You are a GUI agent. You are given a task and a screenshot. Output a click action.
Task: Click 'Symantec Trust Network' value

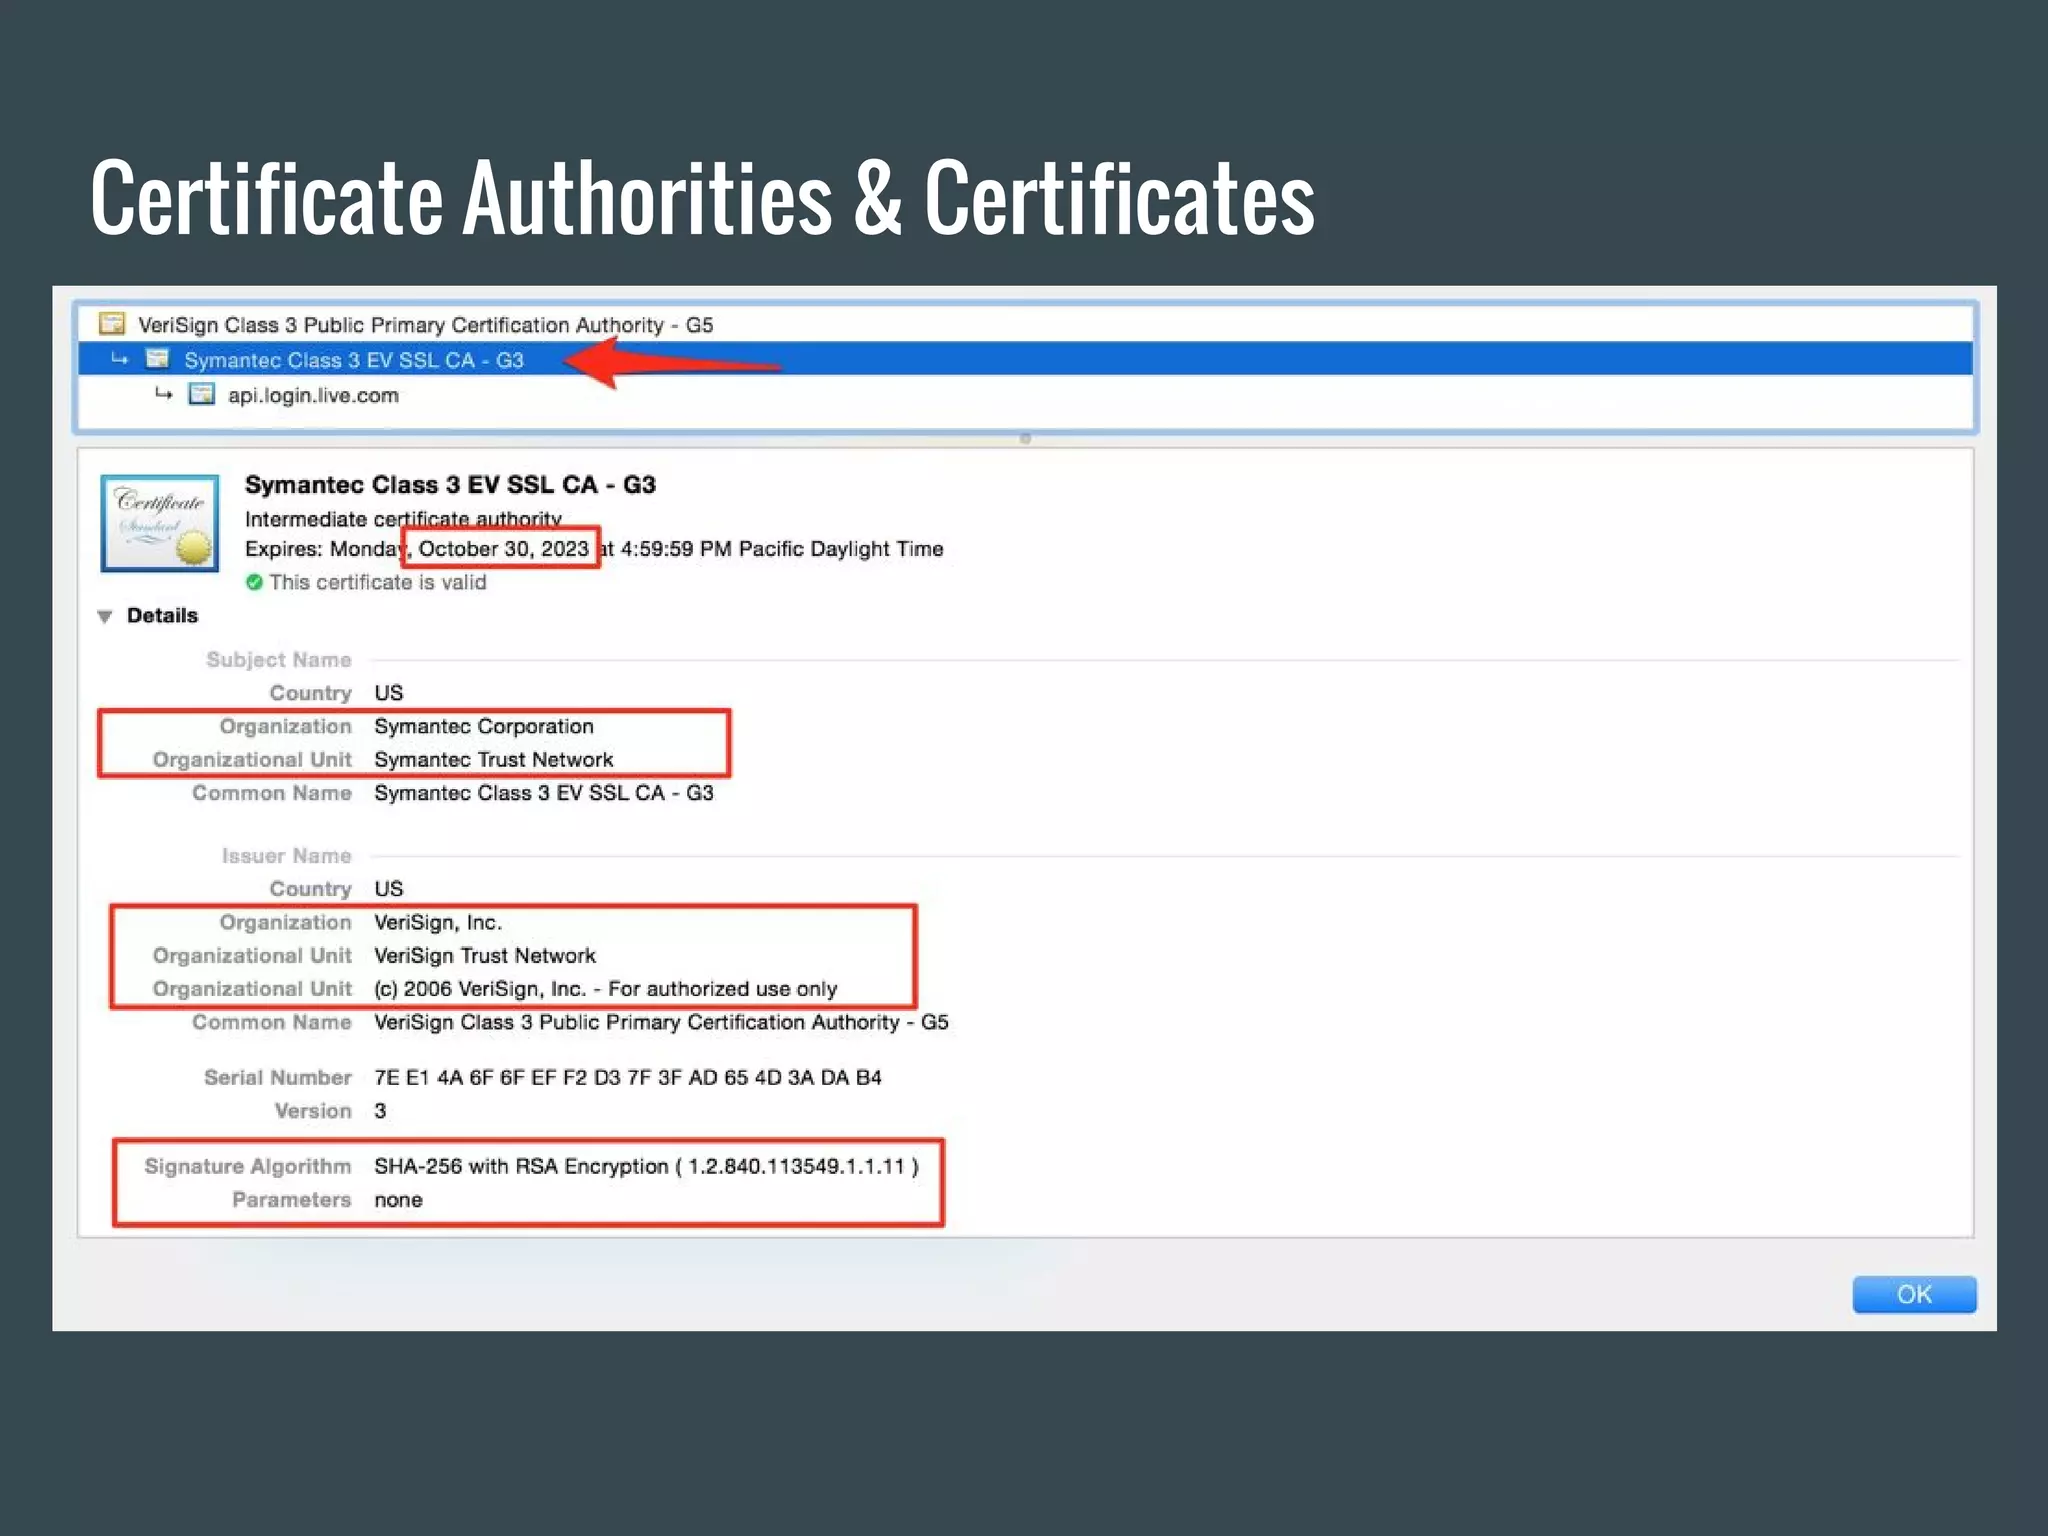pos(494,760)
